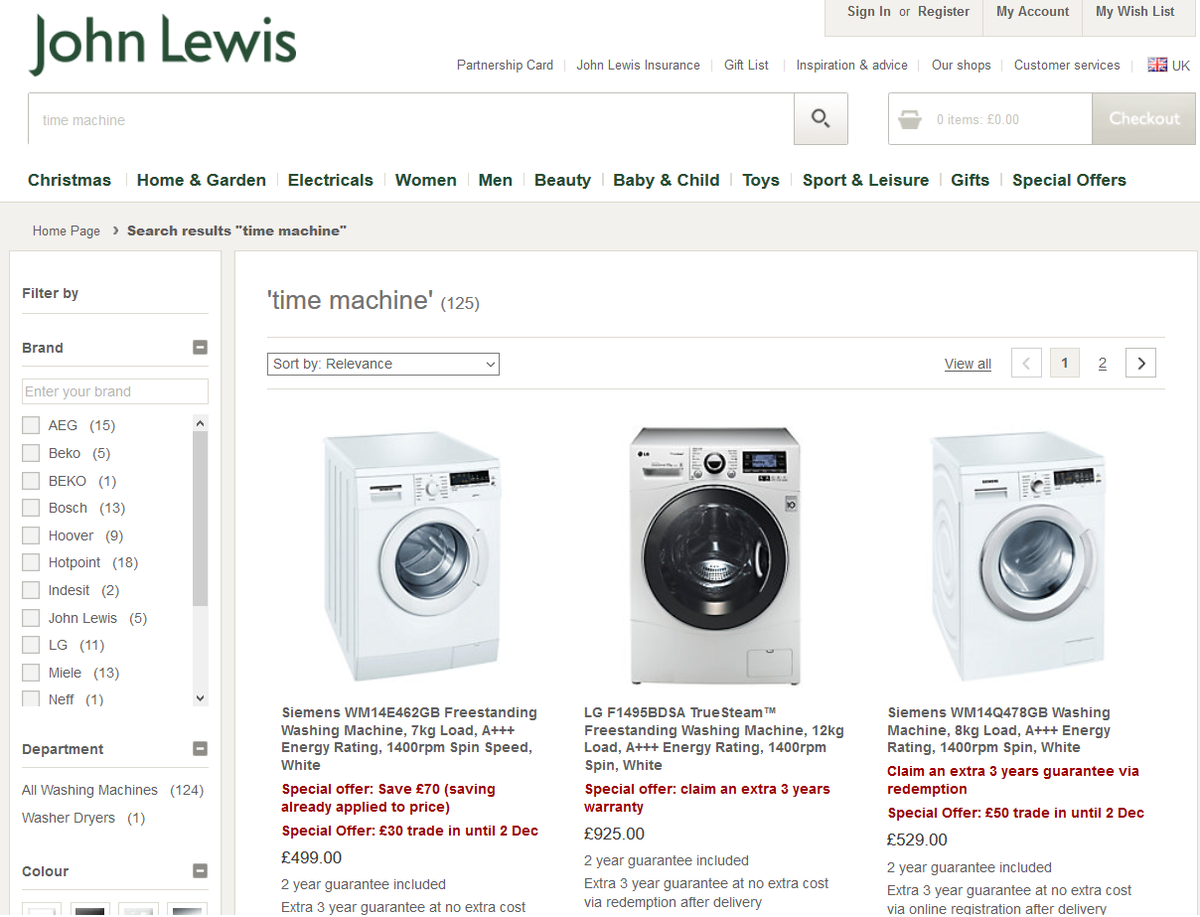This screenshot has height=917, width=1200.
Task: Collapse the Colour filter section
Action: 200,871
